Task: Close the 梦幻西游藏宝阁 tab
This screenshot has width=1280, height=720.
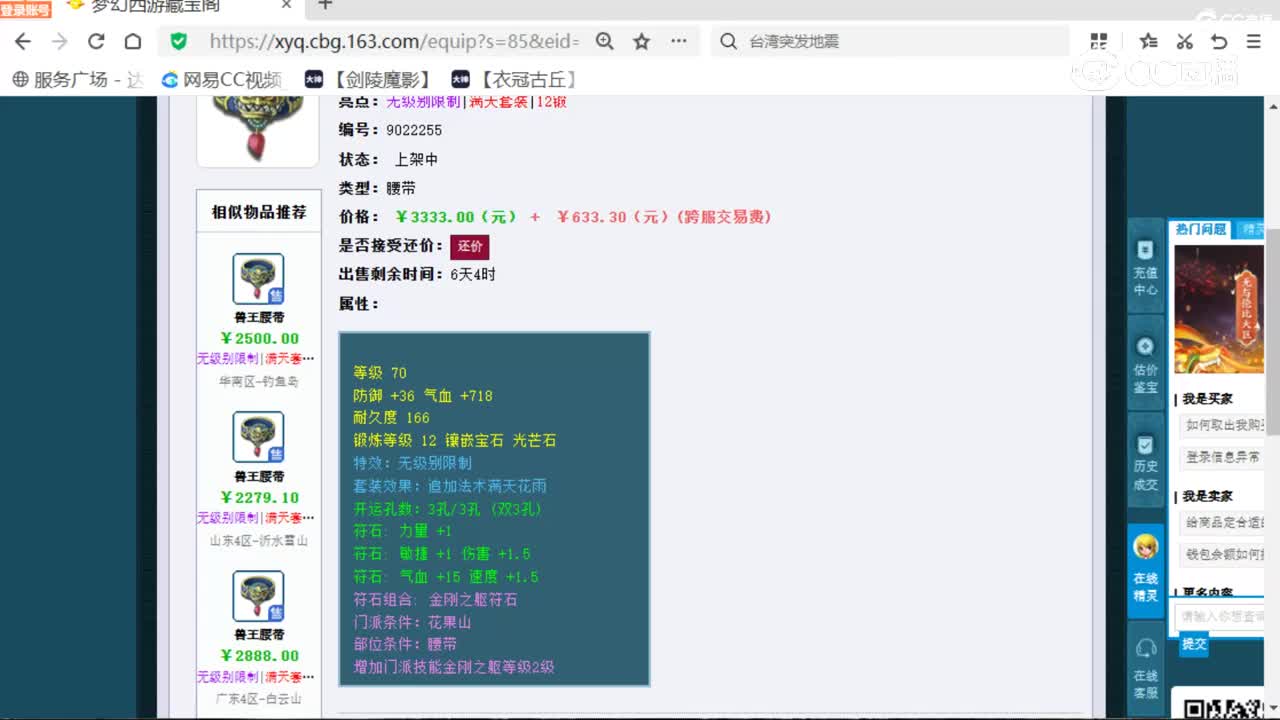Action: [287, 5]
